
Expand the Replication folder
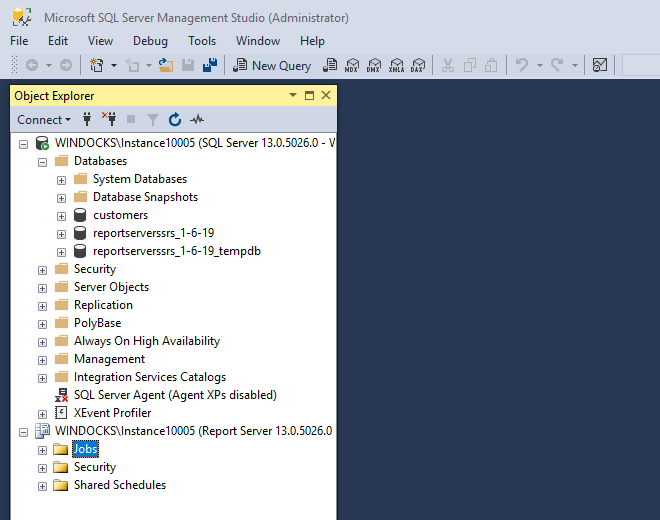coord(42,307)
